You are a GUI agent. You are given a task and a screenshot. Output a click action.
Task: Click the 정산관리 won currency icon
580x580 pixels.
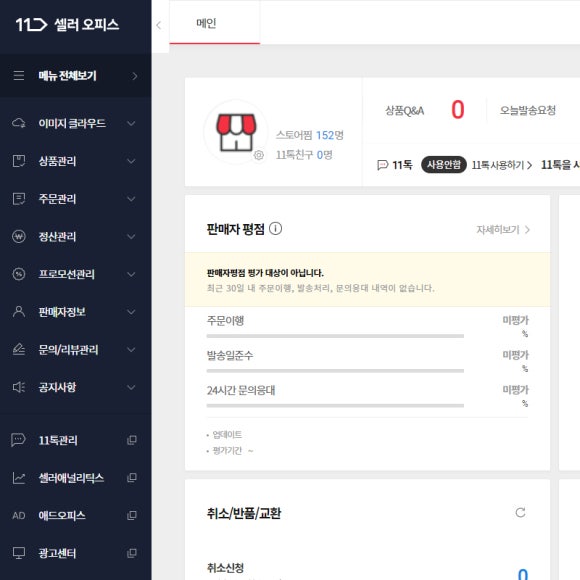click(19, 236)
